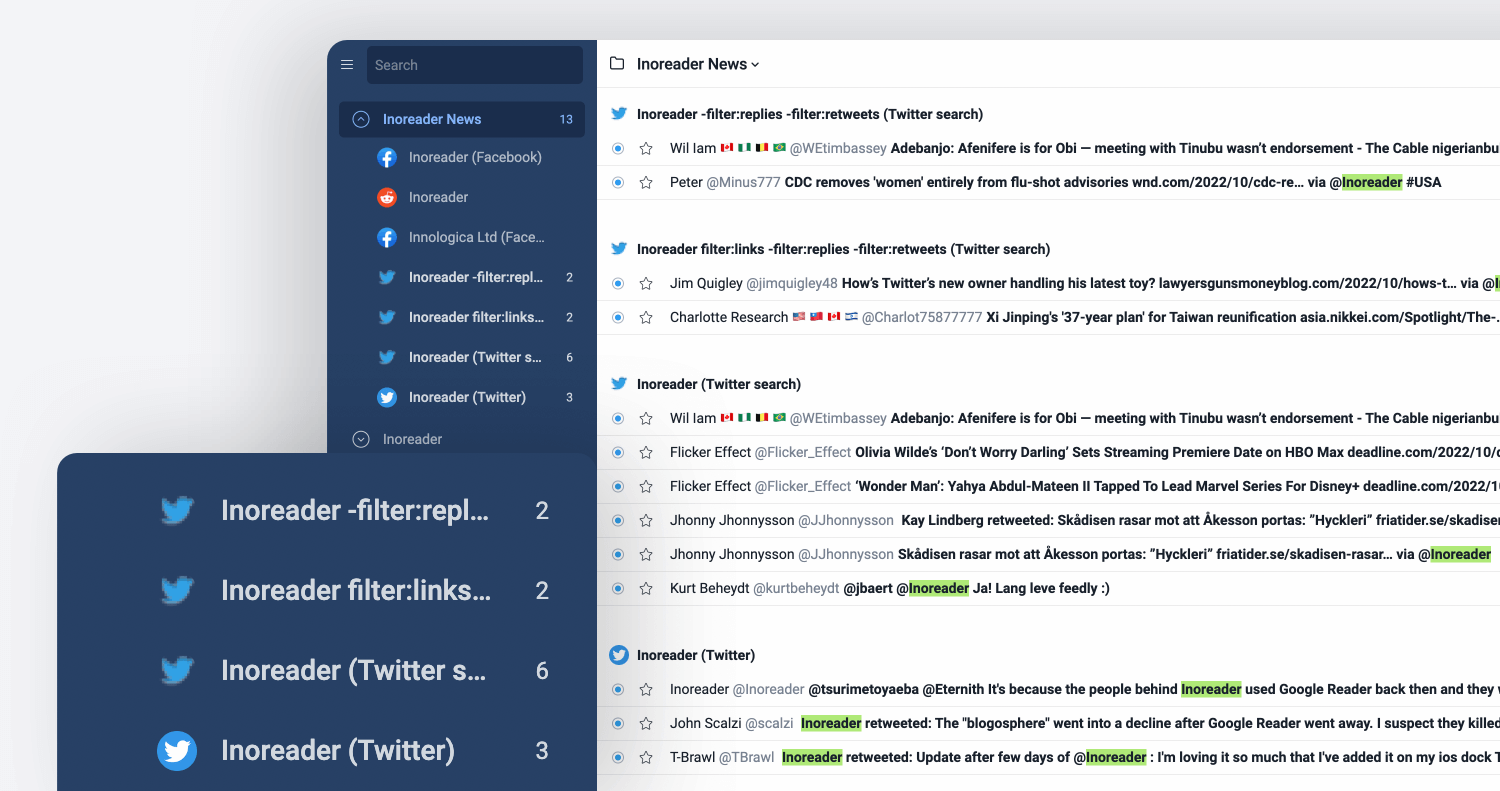1500x791 pixels.
Task: Click the Reddit icon beside the Inoreader feed
Action: click(x=387, y=197)
